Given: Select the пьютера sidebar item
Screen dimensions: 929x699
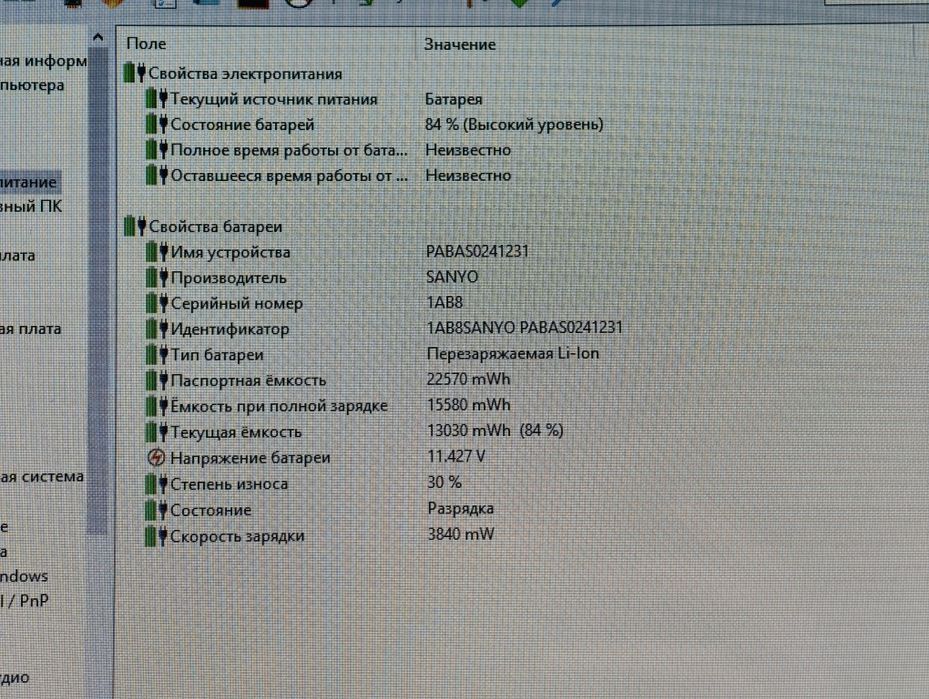Looking at the screenshot, I should coord(32,85).
